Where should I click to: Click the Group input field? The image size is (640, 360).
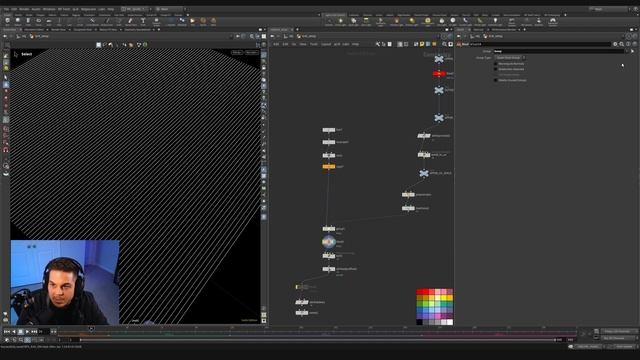(559, 51)
